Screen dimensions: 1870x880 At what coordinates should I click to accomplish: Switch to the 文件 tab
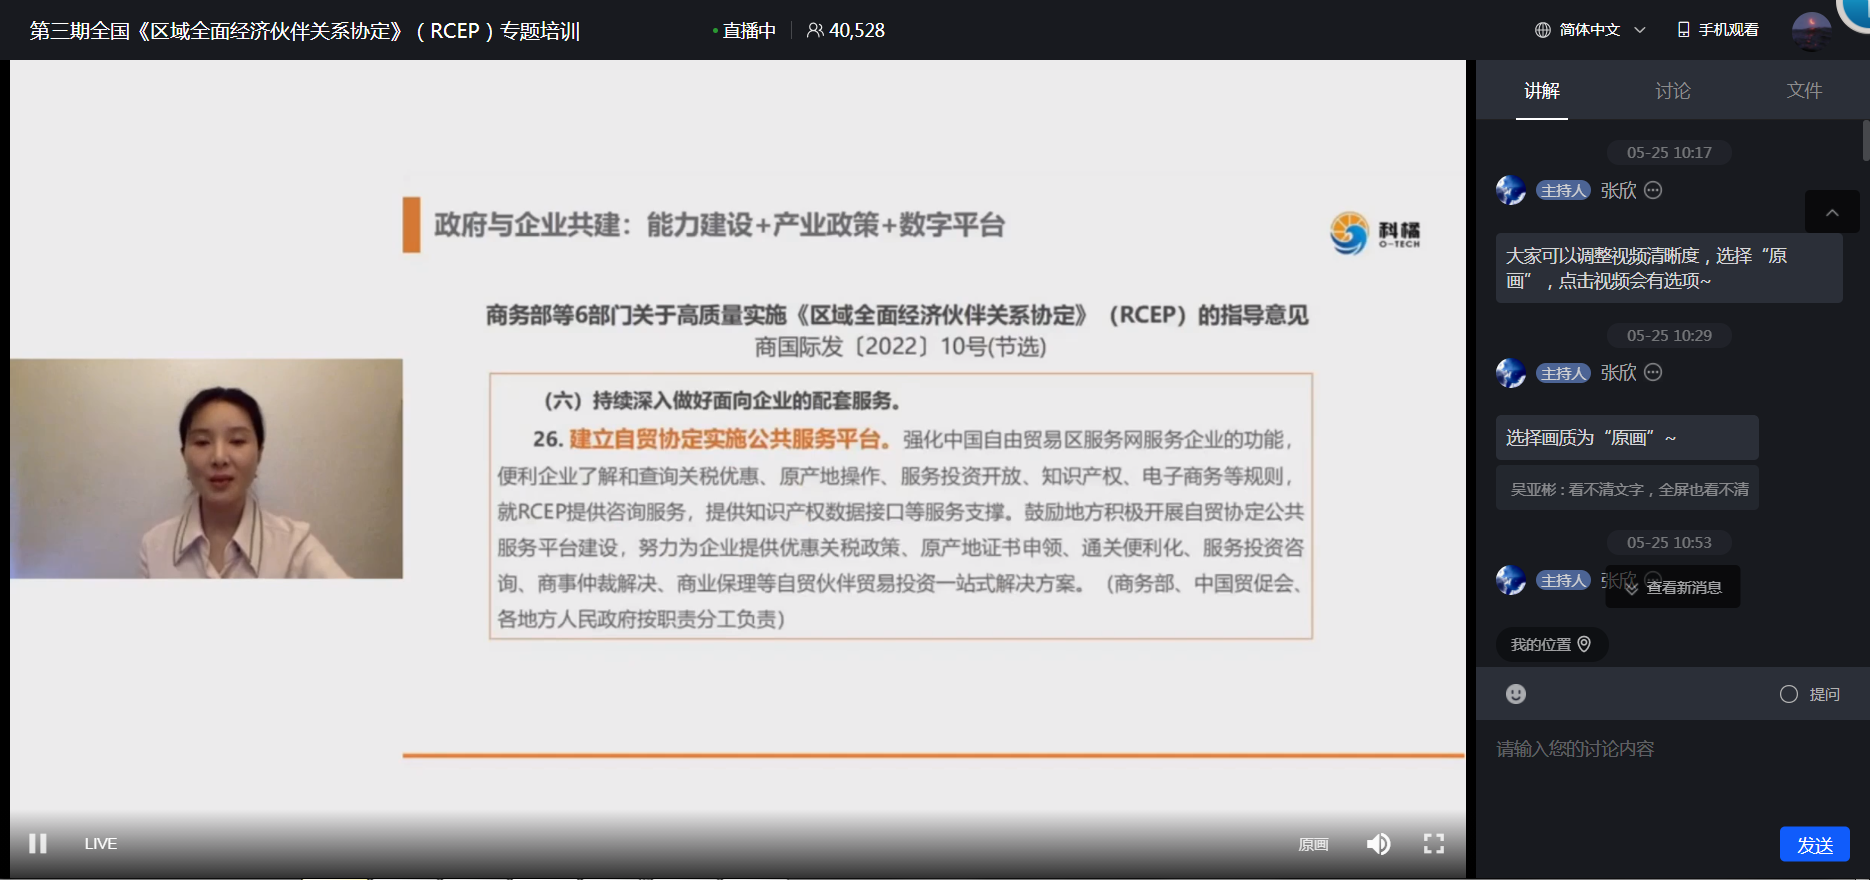tap(1804, 91)
